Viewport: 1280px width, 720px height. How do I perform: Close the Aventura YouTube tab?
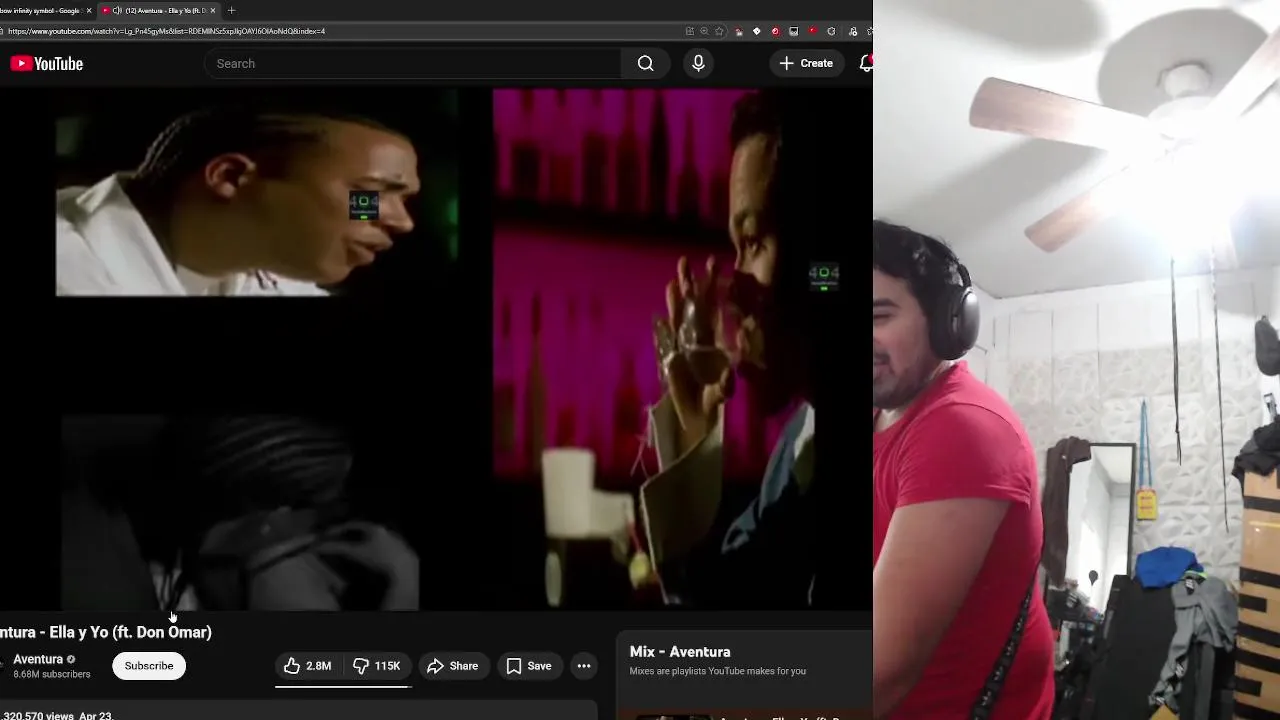212,11
